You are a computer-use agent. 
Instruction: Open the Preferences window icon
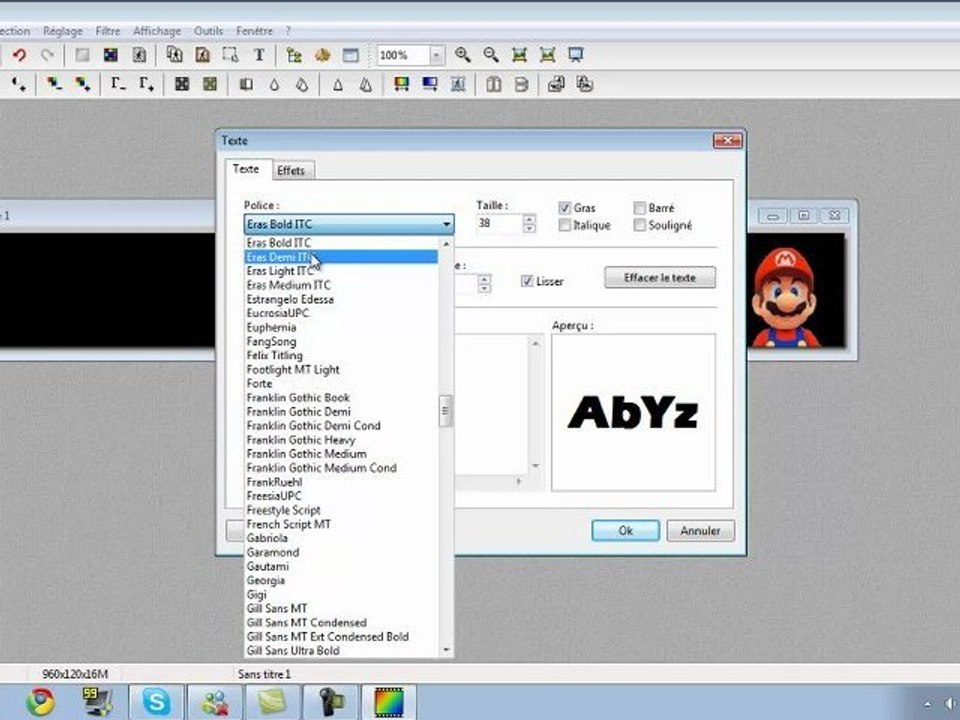point(351,55)
